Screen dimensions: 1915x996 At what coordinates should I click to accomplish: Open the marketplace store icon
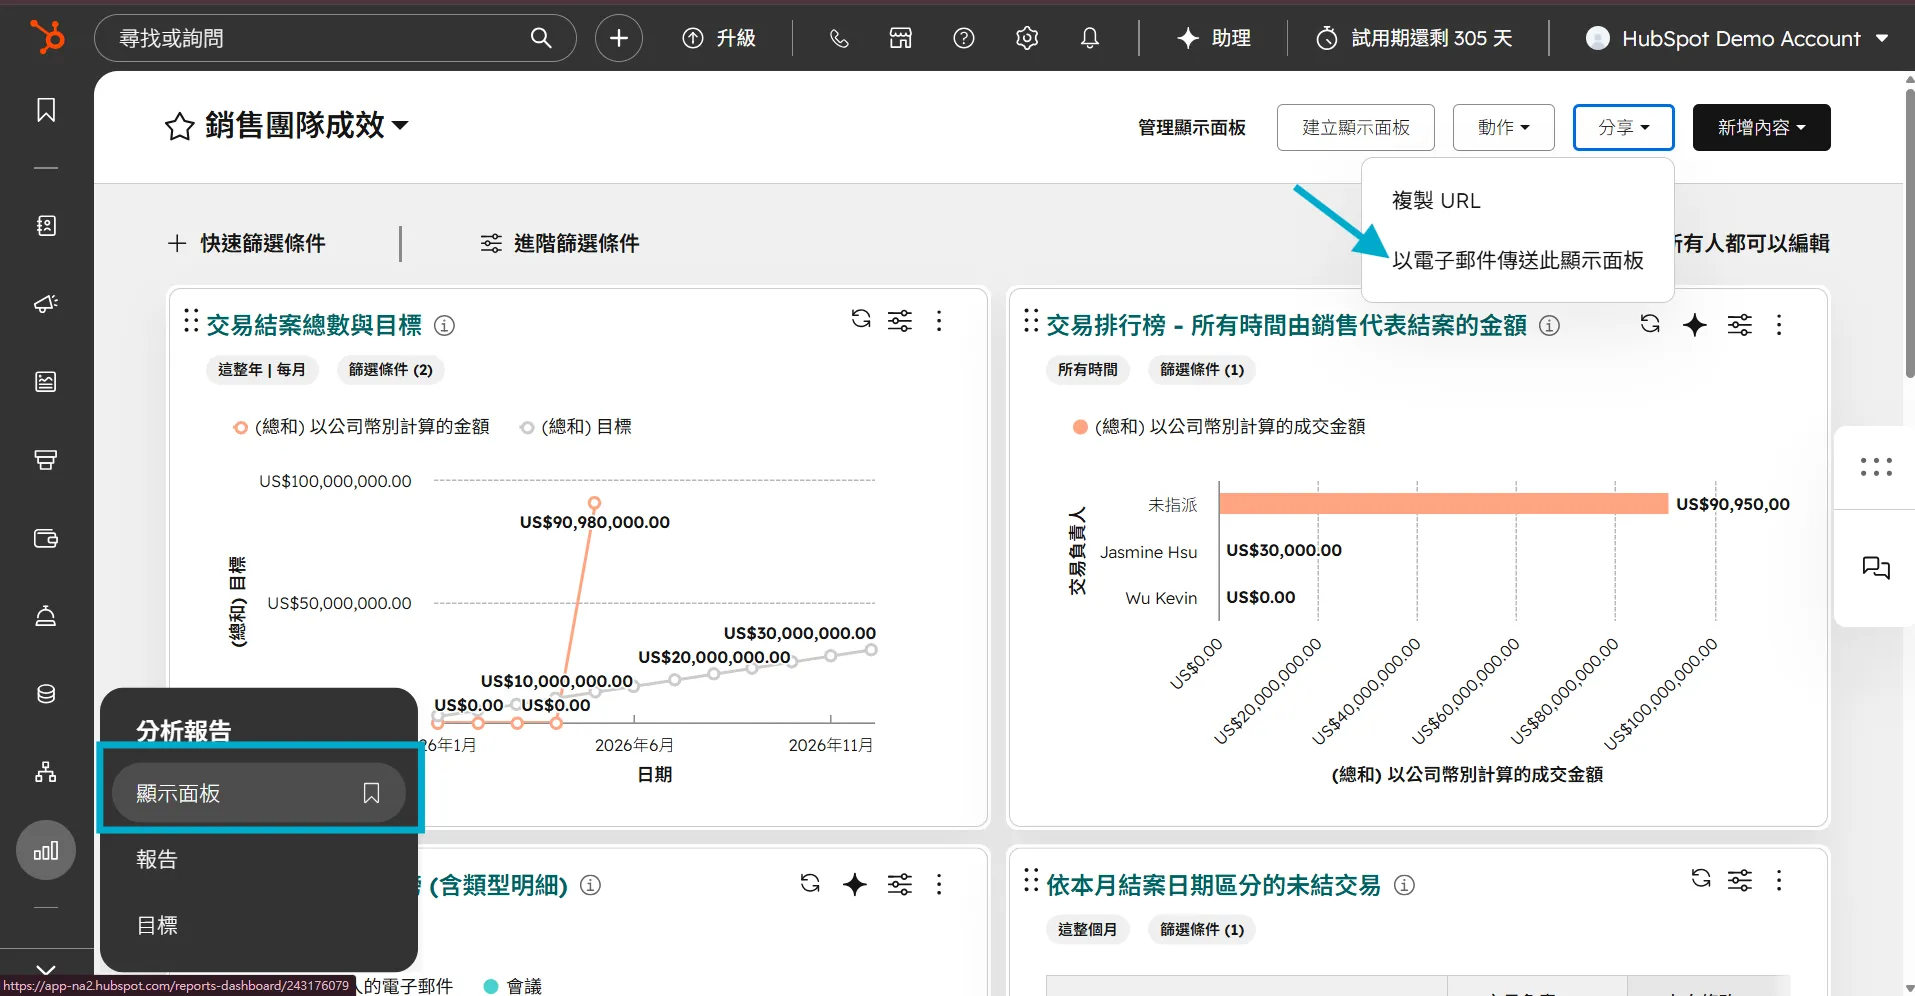(x=901, y=38)
